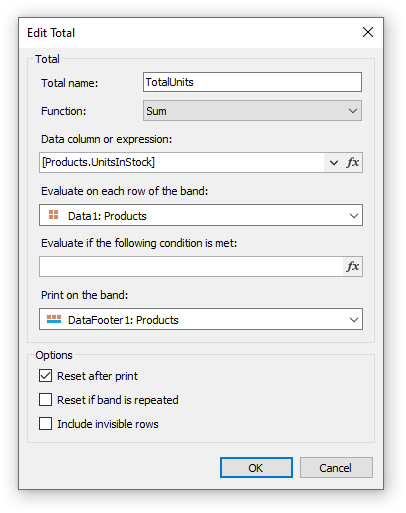Click the Reset after print label
This screenshot has width=406, height=513.
[97, 376]
